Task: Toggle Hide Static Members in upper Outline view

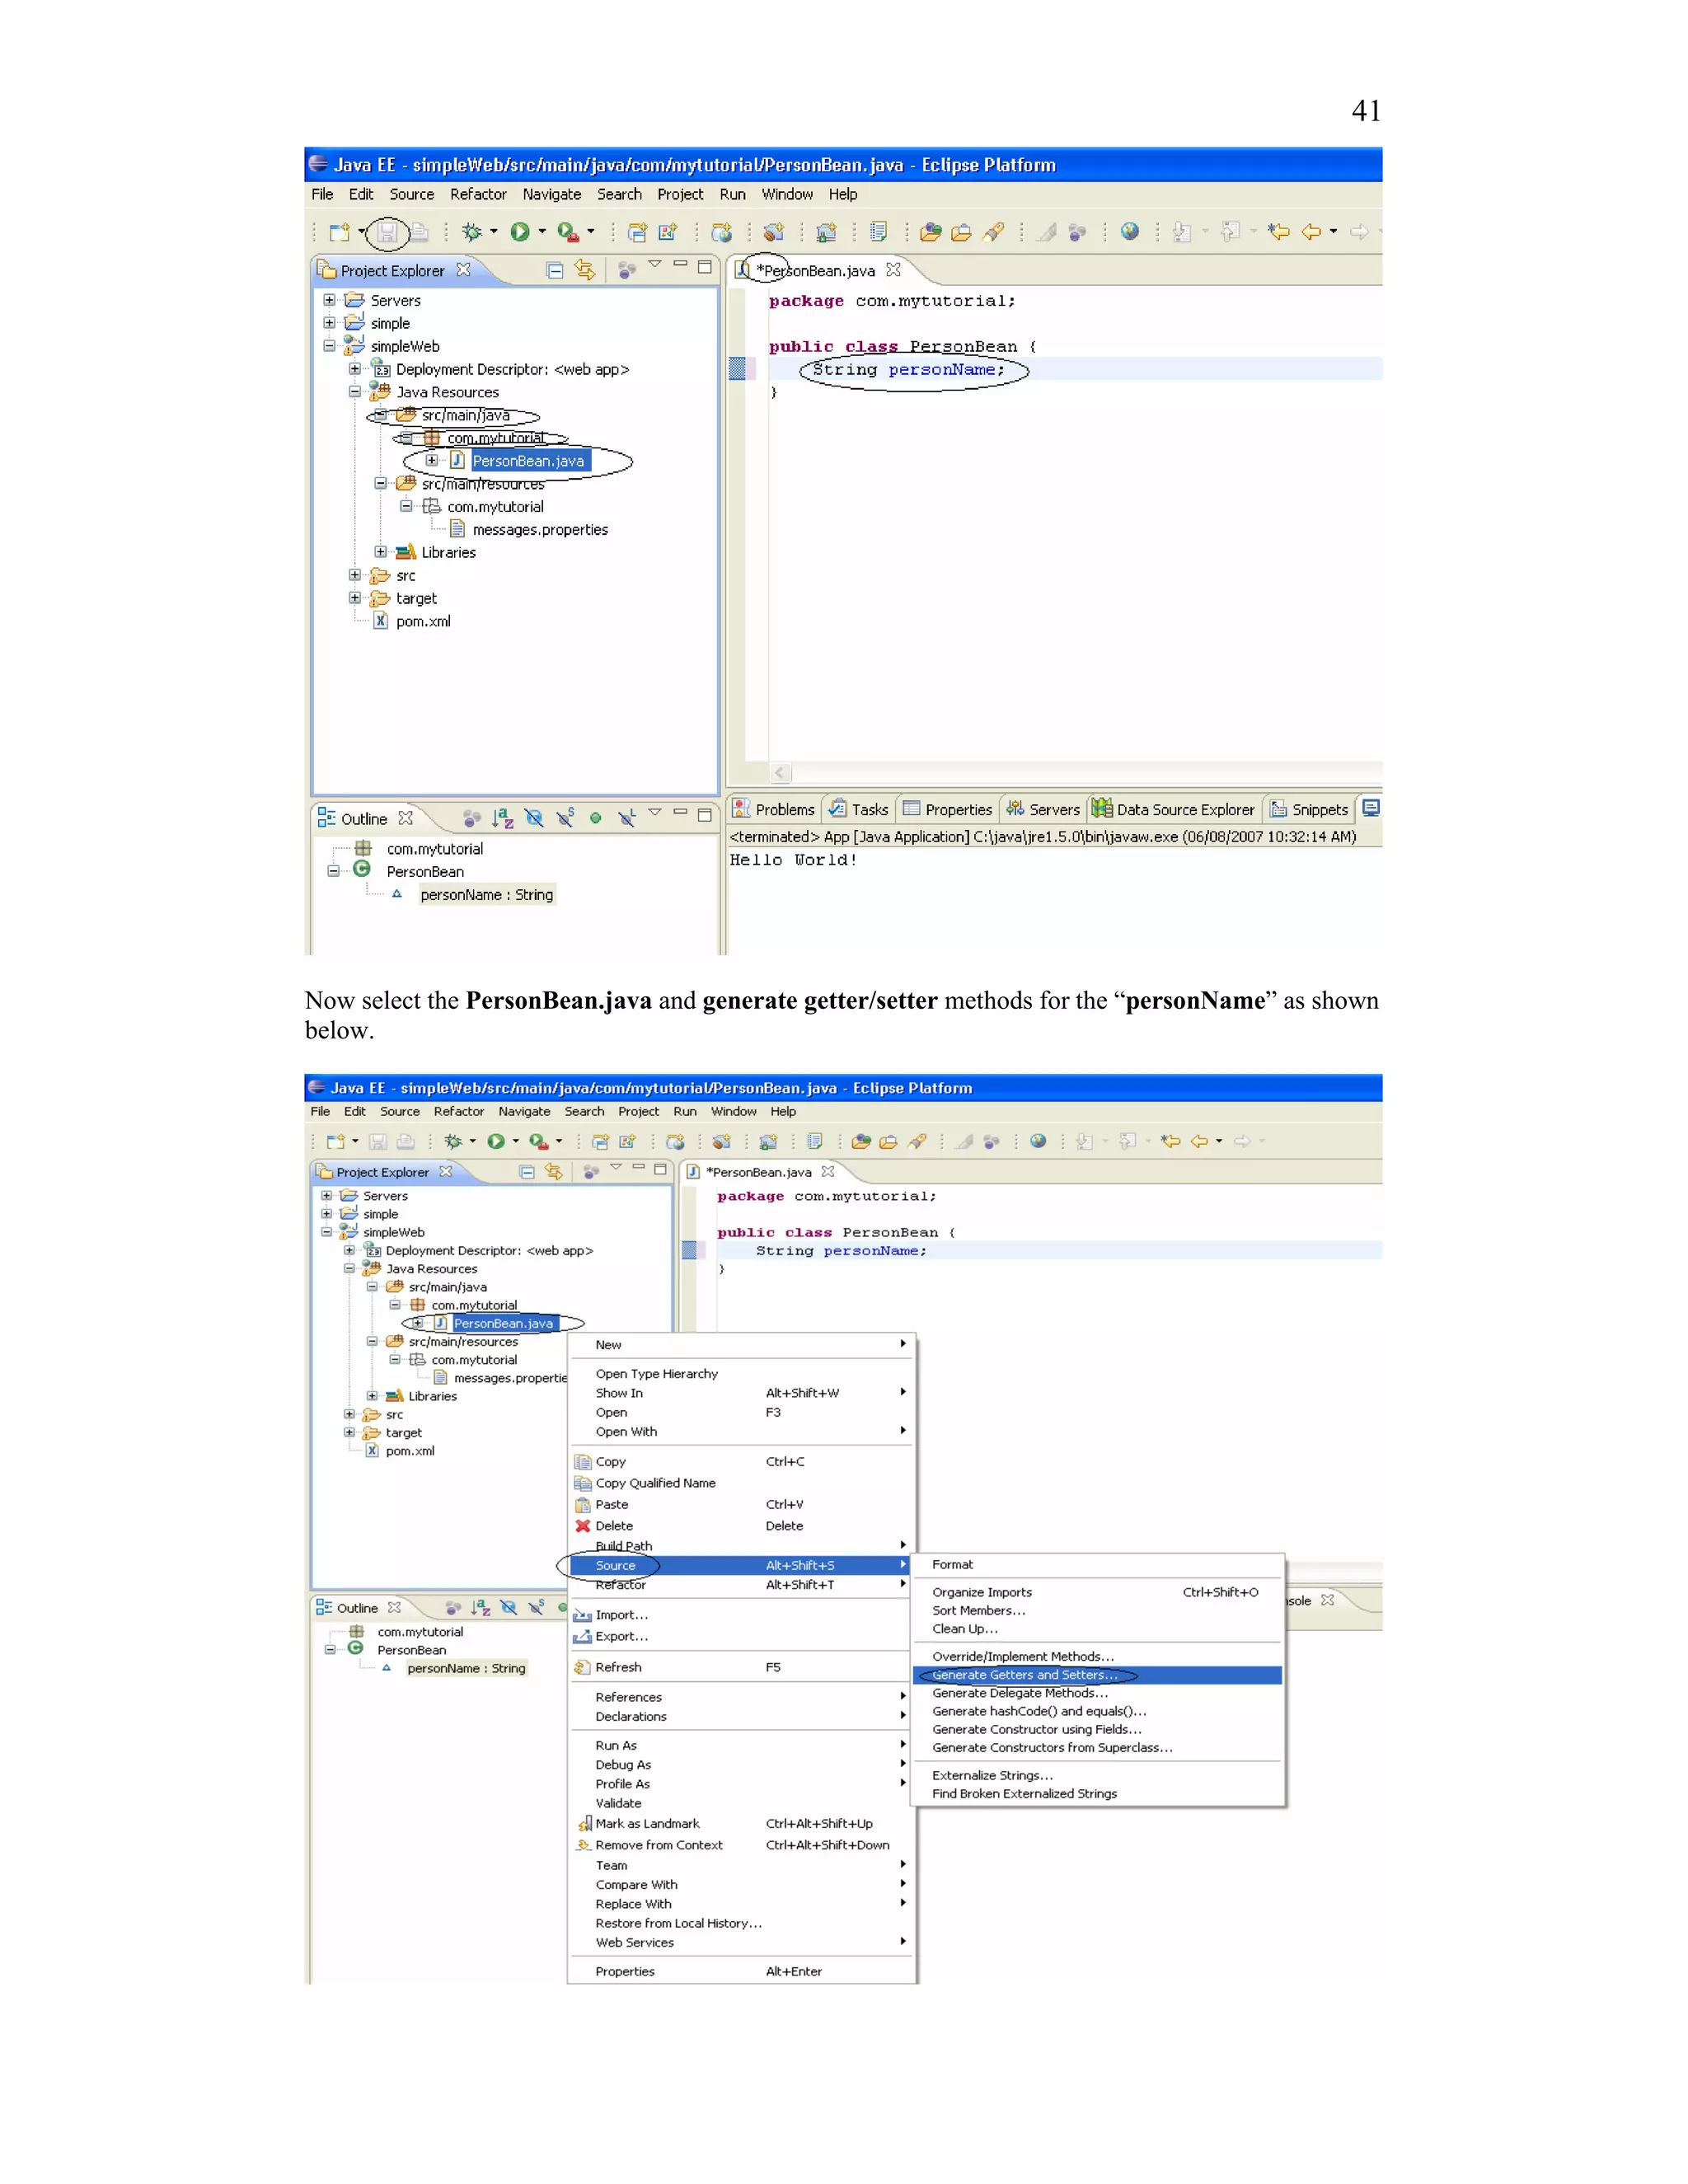Action: click(565, 818)
